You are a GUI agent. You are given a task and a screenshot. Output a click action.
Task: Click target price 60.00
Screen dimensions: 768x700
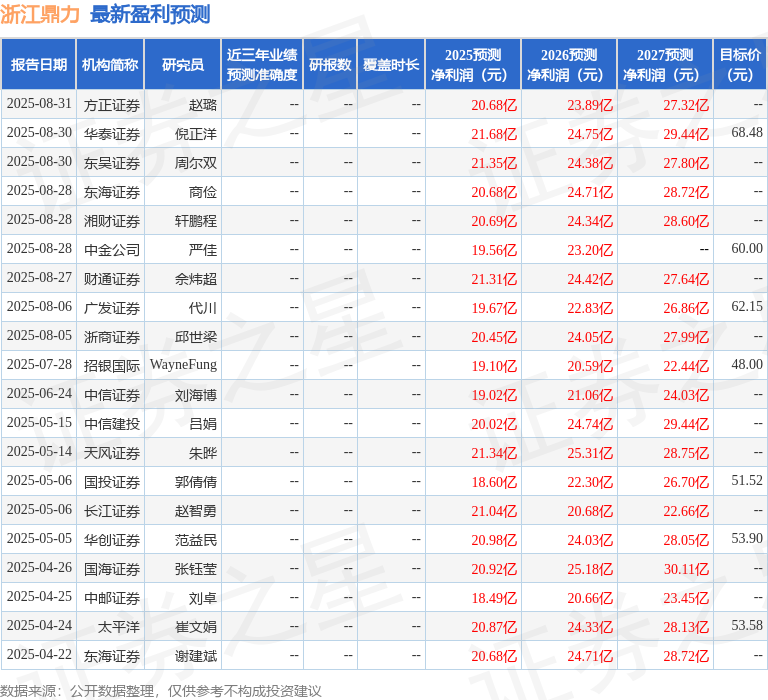click(x=747, y=248)
